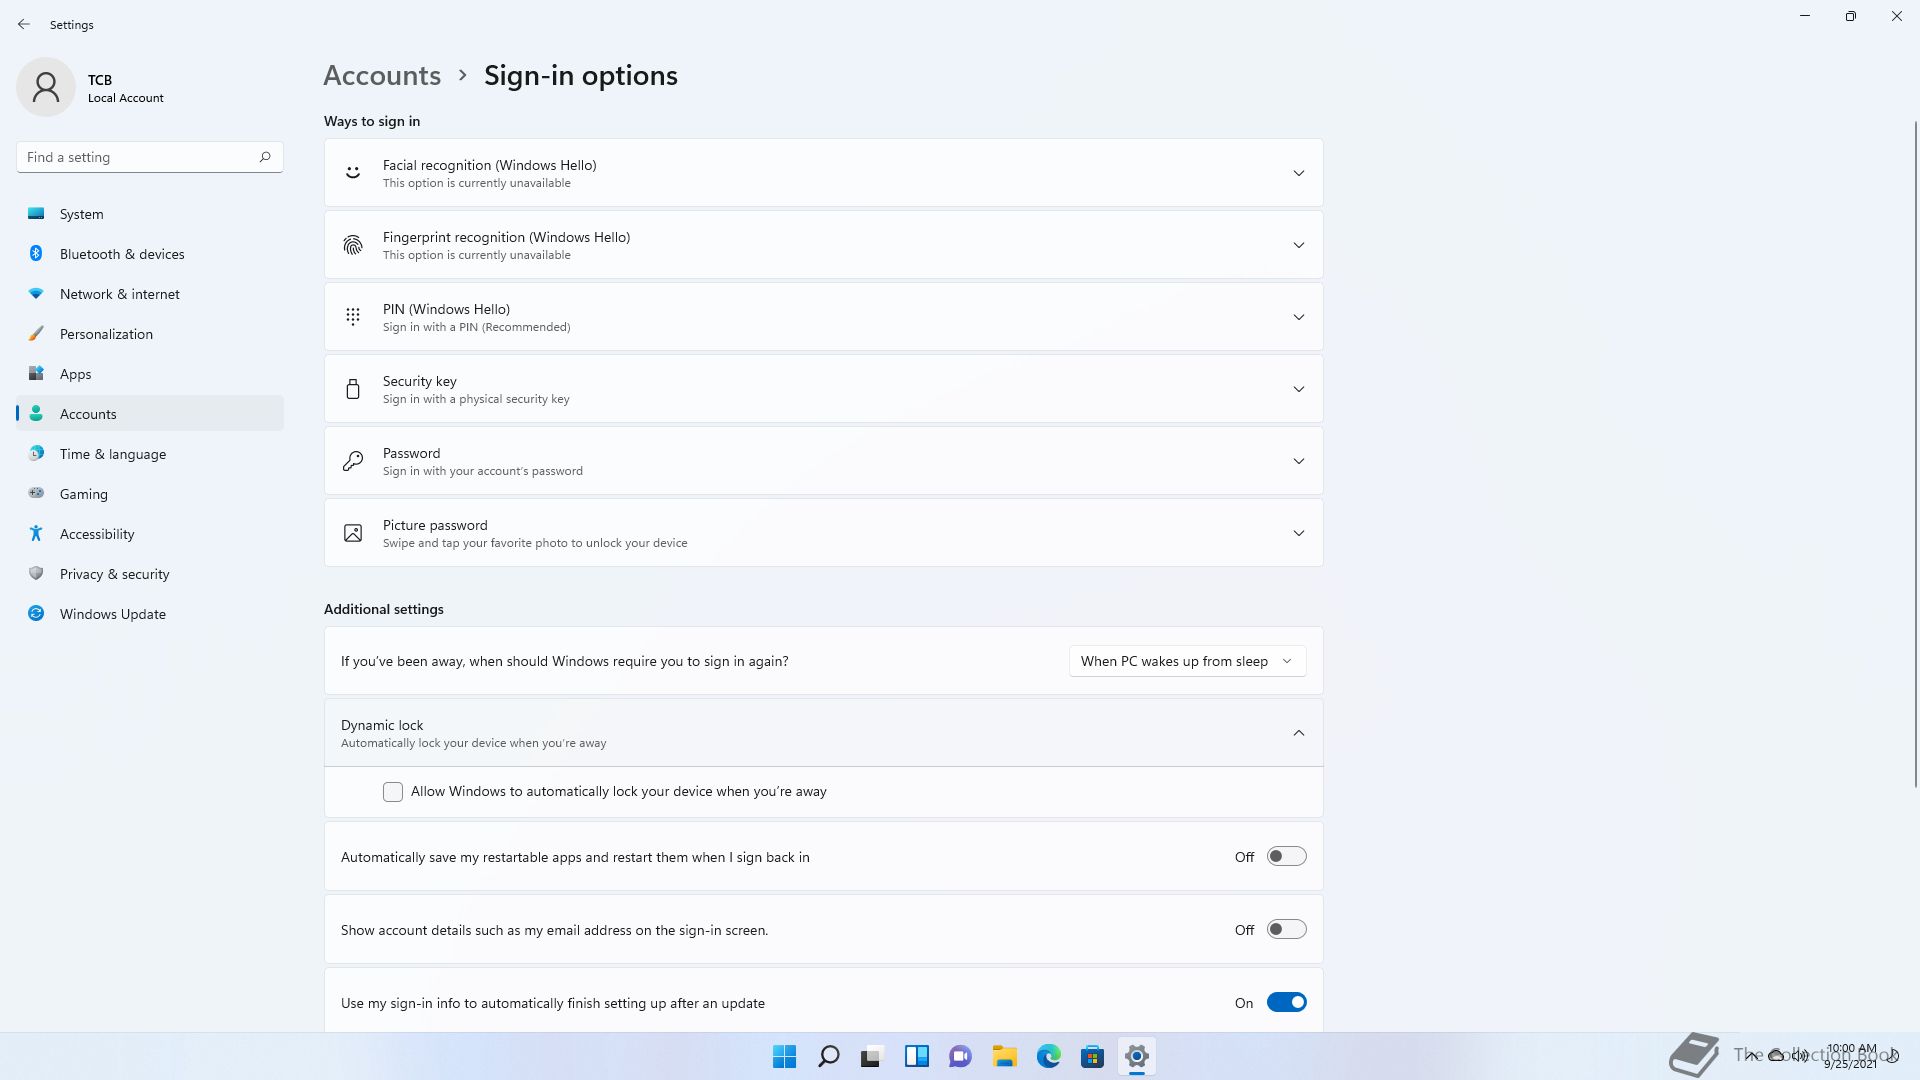Expand Security key chevron

(1298, 389)
